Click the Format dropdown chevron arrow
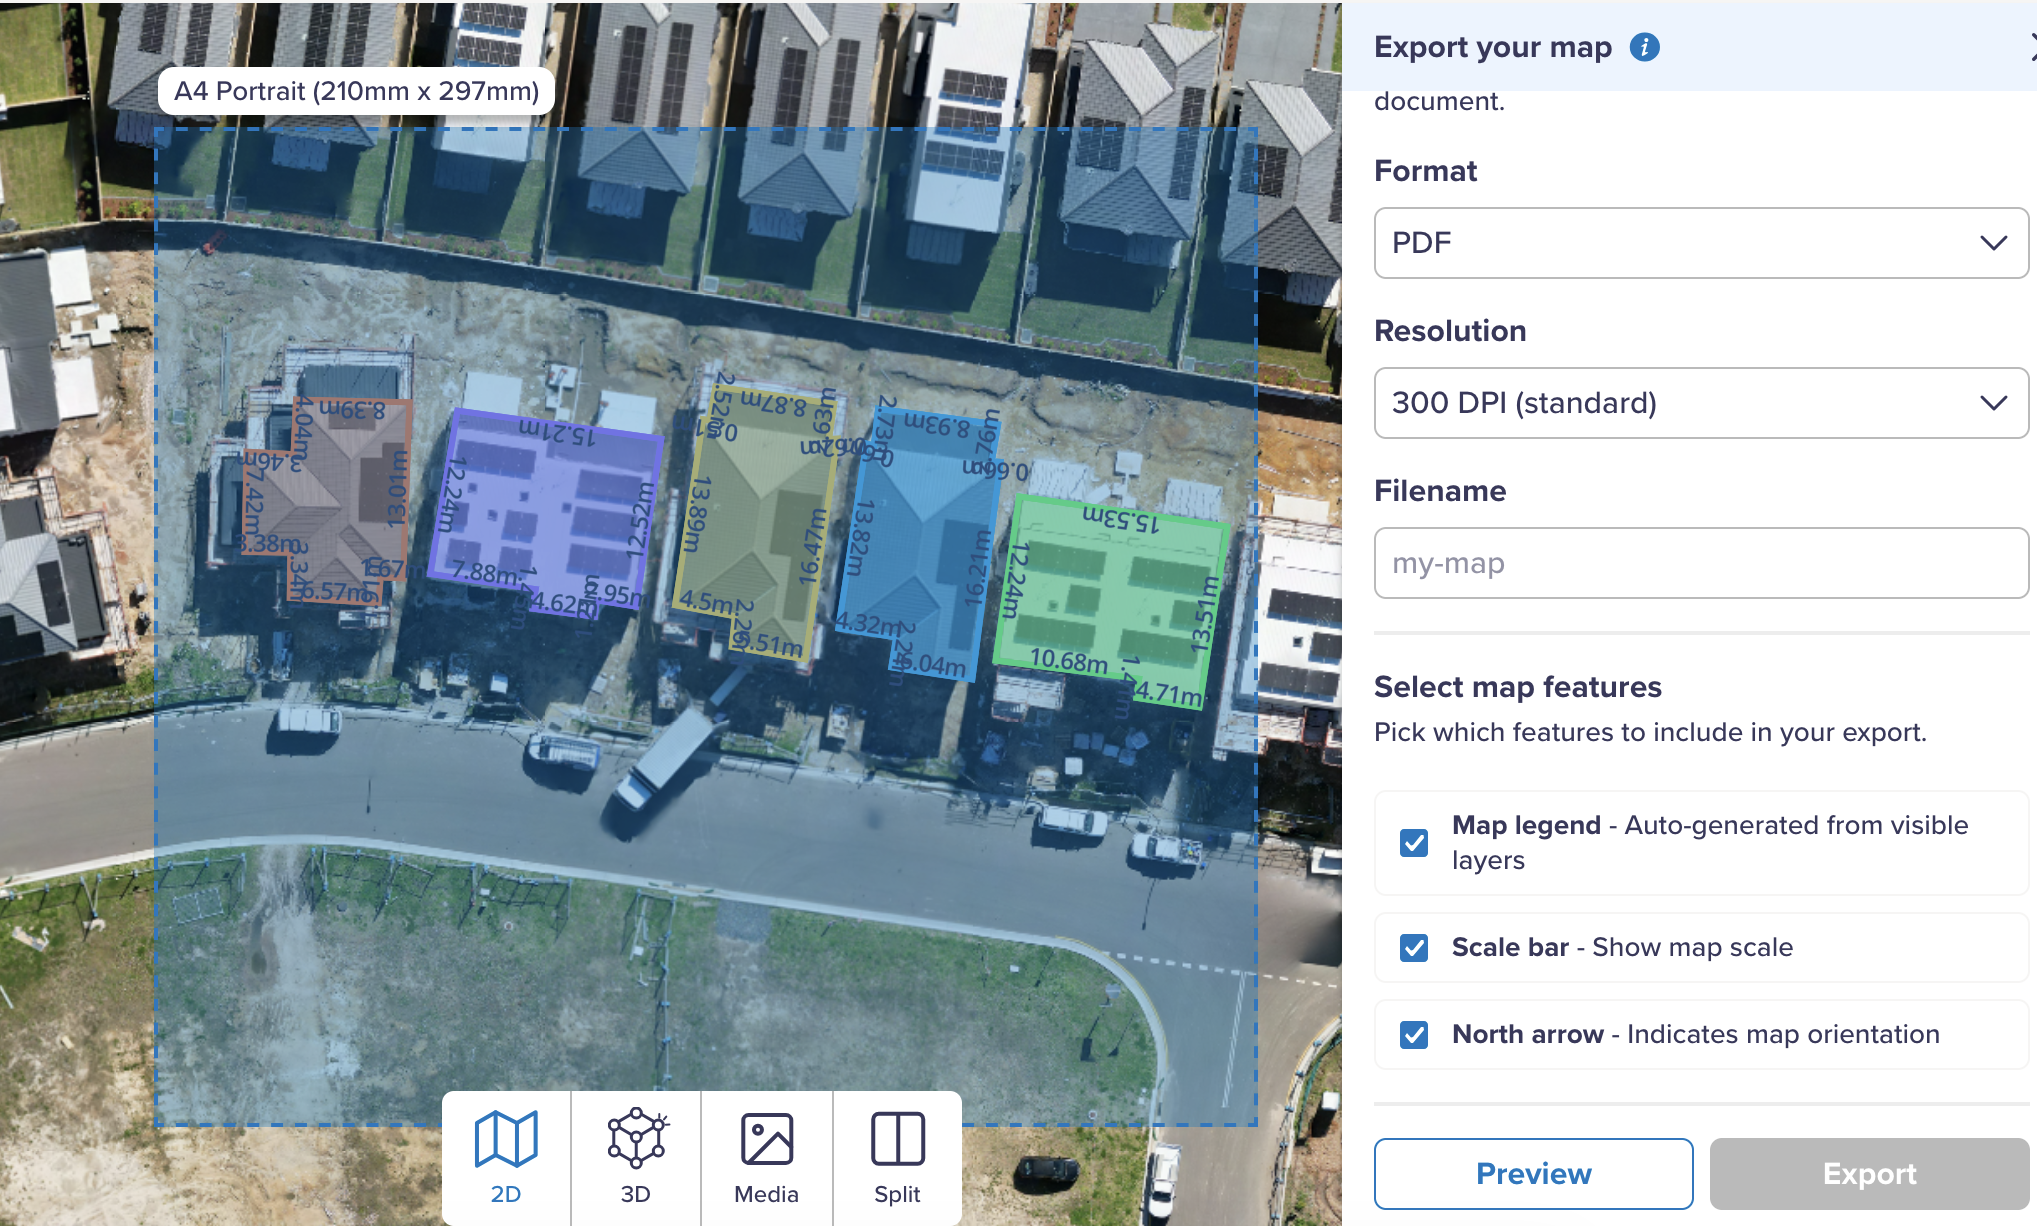The height and width of the screenshot is (1226, 2037). (1993, 243)
